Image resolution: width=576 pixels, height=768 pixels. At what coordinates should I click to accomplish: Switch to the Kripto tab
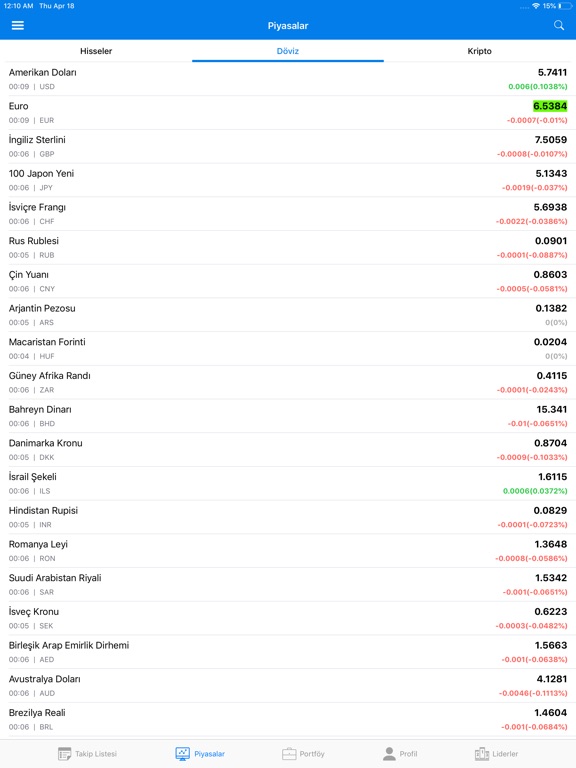(480, 51)
